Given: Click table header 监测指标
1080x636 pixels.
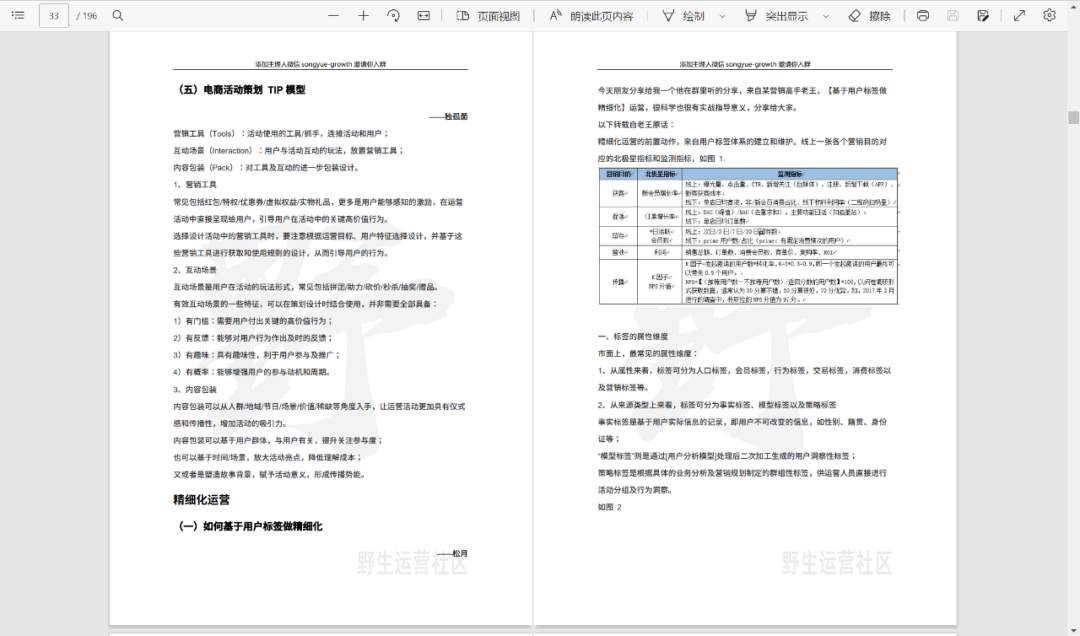Looking at the screenshot, I should [790, 174].
